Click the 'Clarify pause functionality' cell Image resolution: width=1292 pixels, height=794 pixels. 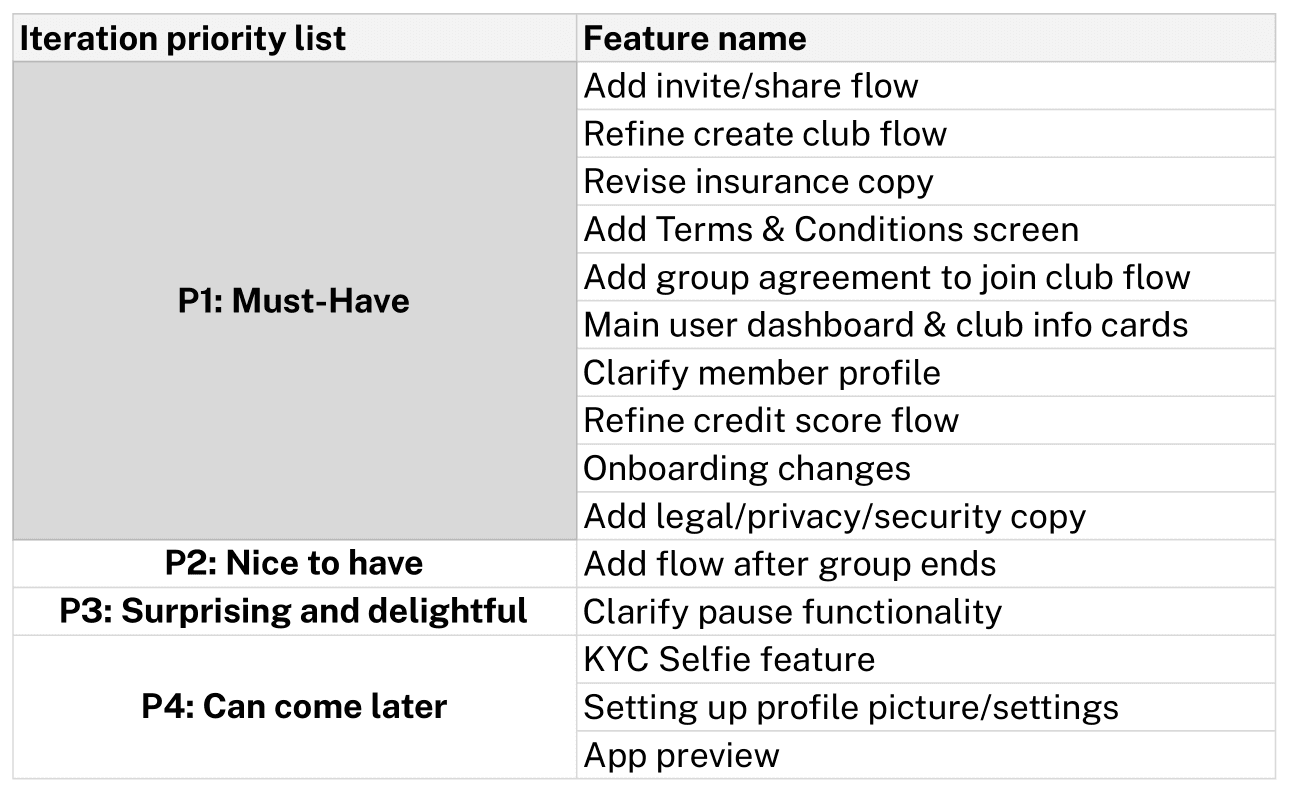[926, 611]
